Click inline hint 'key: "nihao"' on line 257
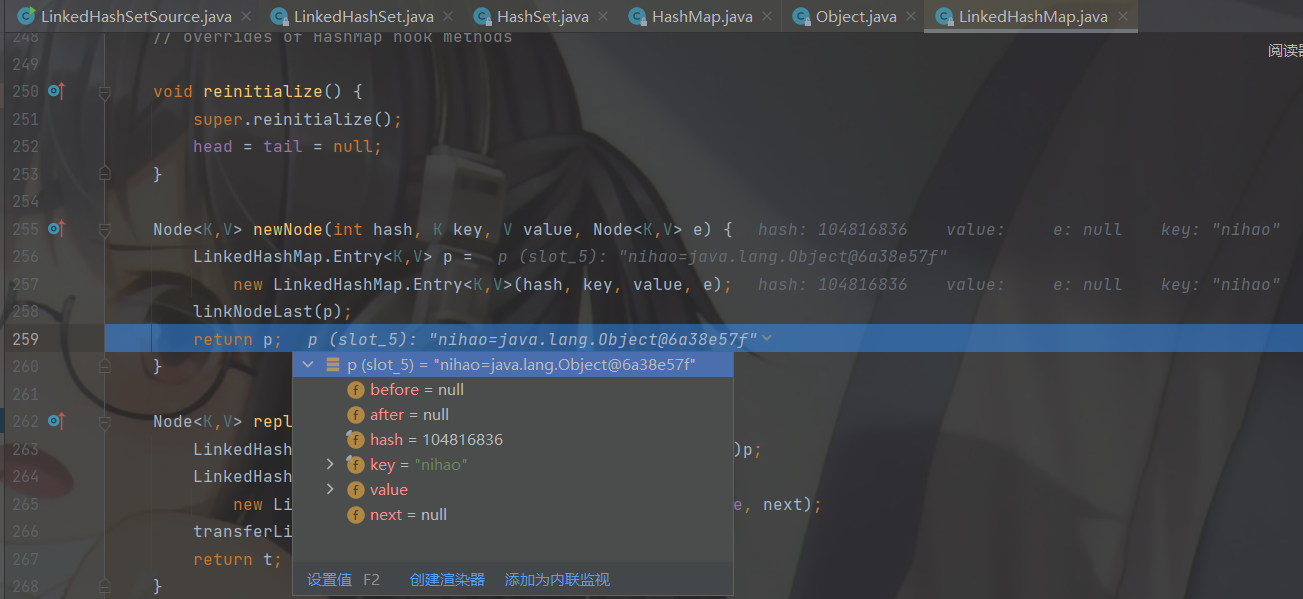This screenshot has width=1303, height=599. (x=1220, y=284)
